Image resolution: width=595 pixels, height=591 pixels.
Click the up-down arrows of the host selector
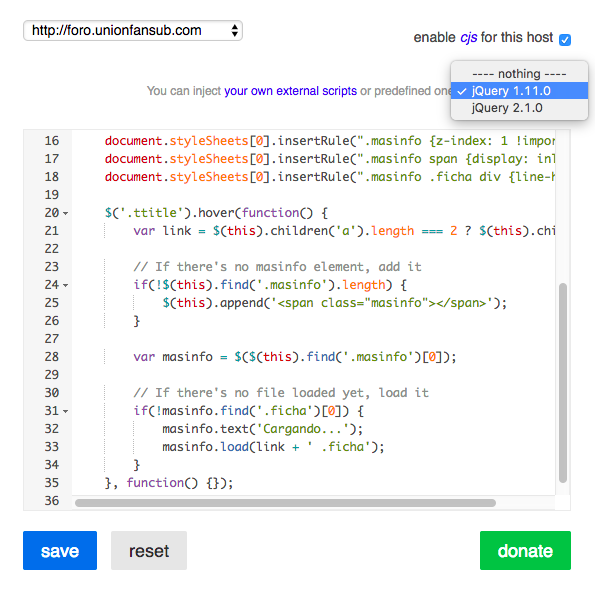coord(235,31)
